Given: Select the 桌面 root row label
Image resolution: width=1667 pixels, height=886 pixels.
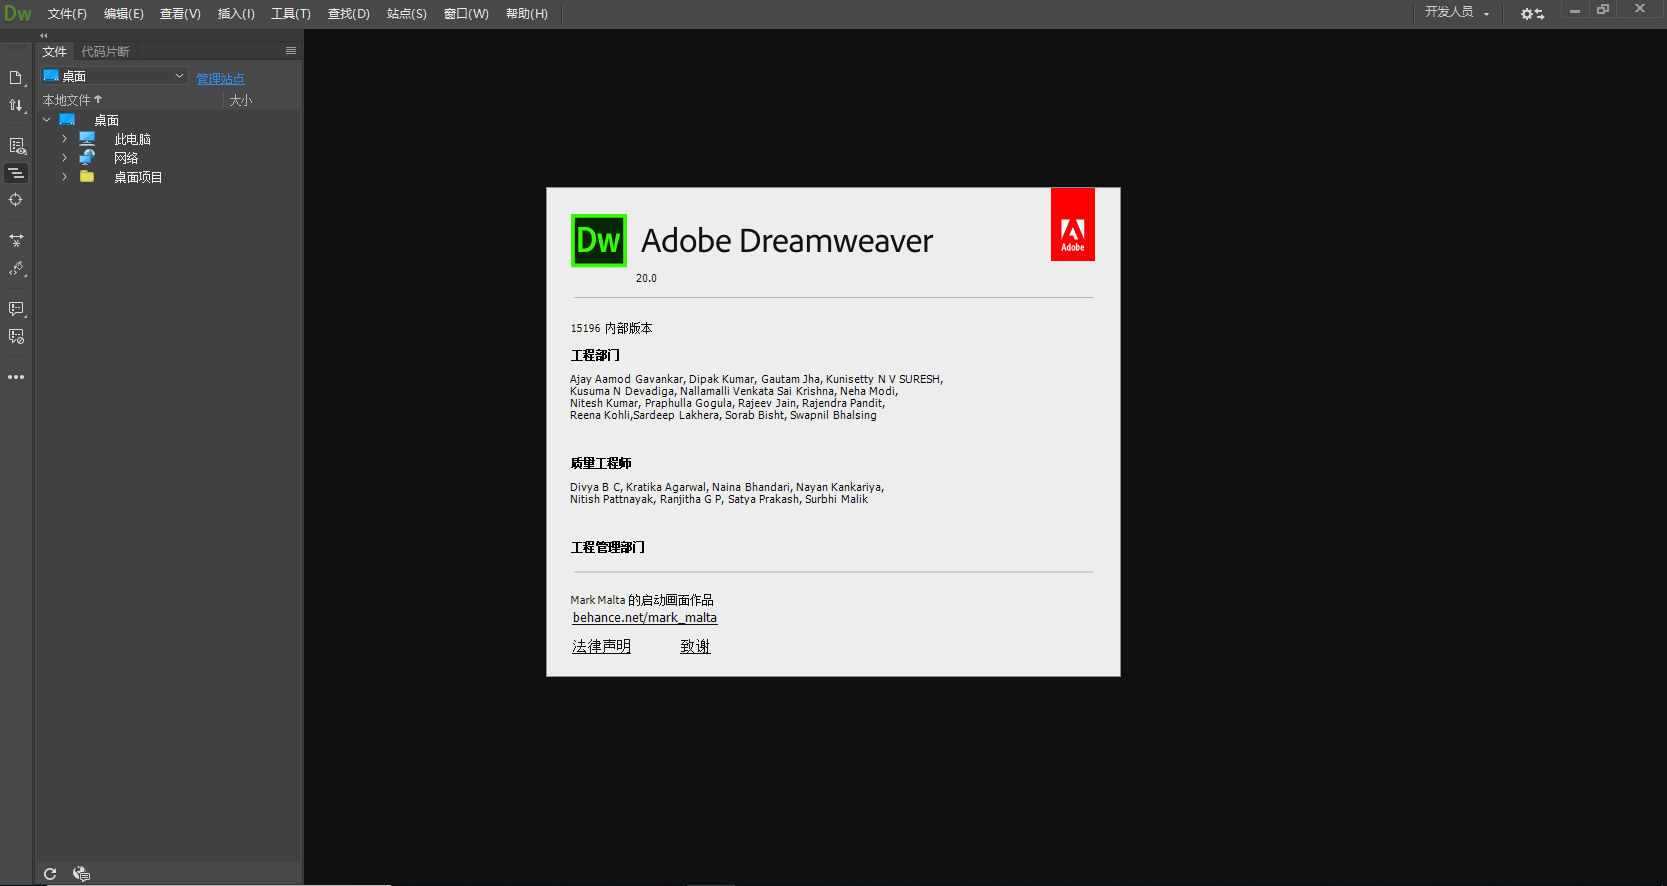Looking at the screenshot, I should point(107,120).
